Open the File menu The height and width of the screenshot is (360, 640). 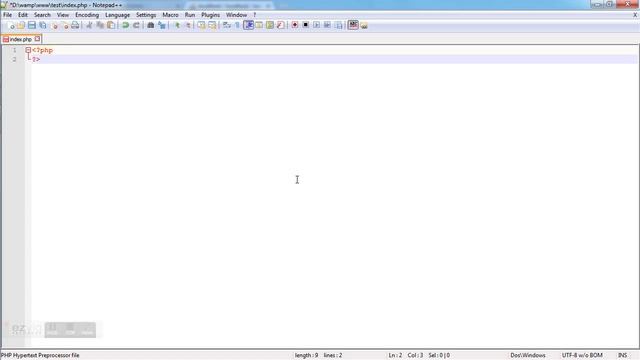(x=7, y=15)
